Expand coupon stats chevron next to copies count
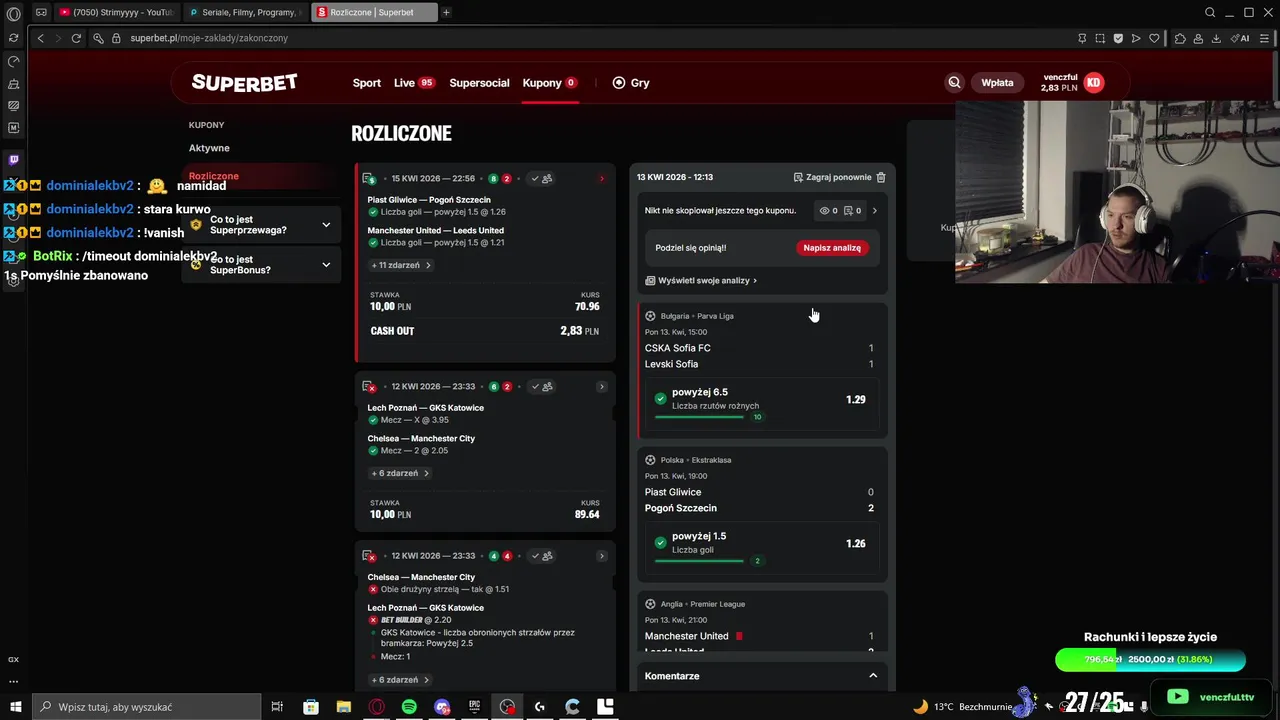 874,211
